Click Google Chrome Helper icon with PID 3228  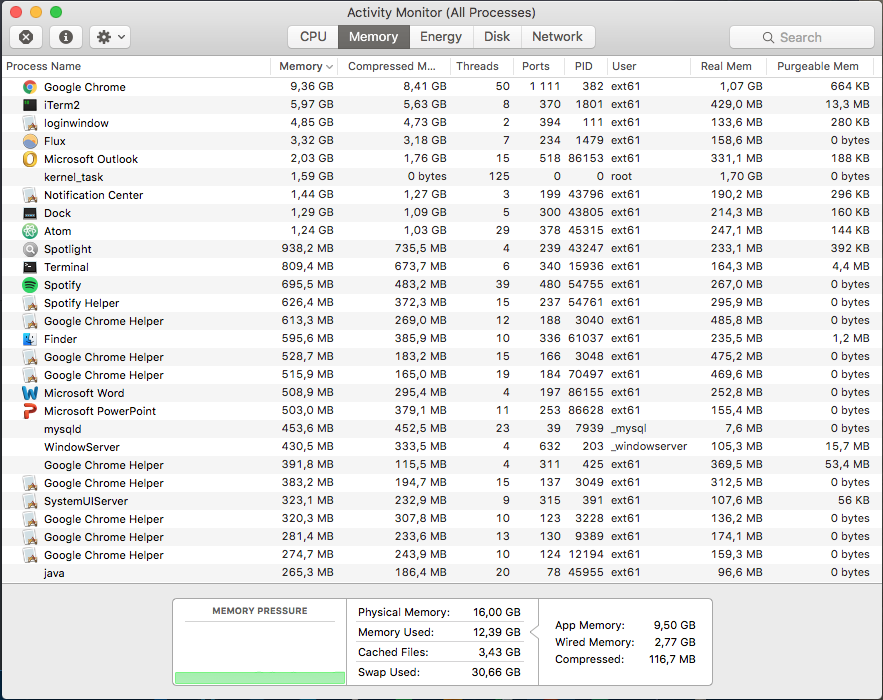30,519
